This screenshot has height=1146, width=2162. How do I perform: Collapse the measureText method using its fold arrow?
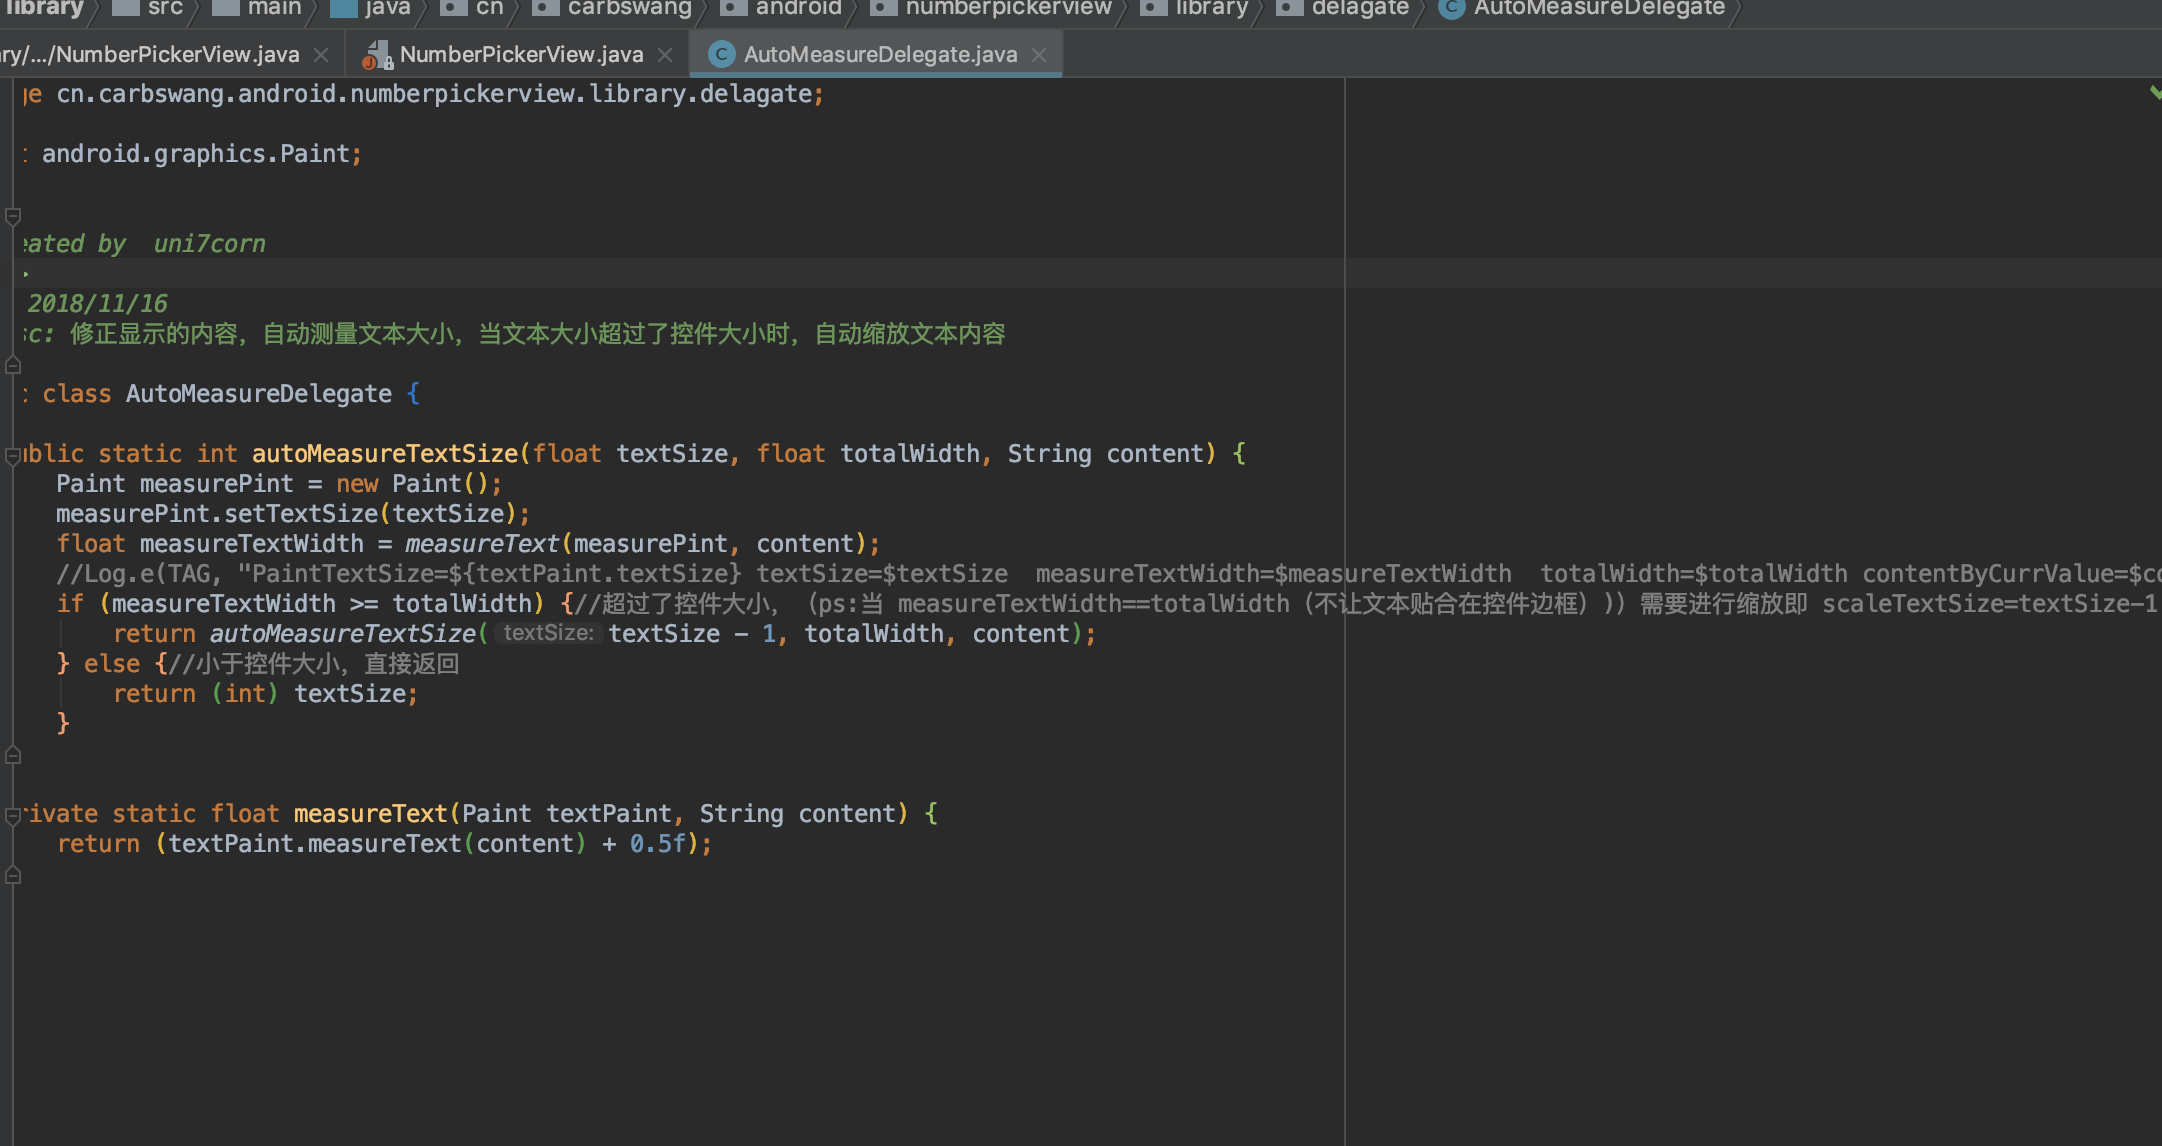click(x=12, y=813)
